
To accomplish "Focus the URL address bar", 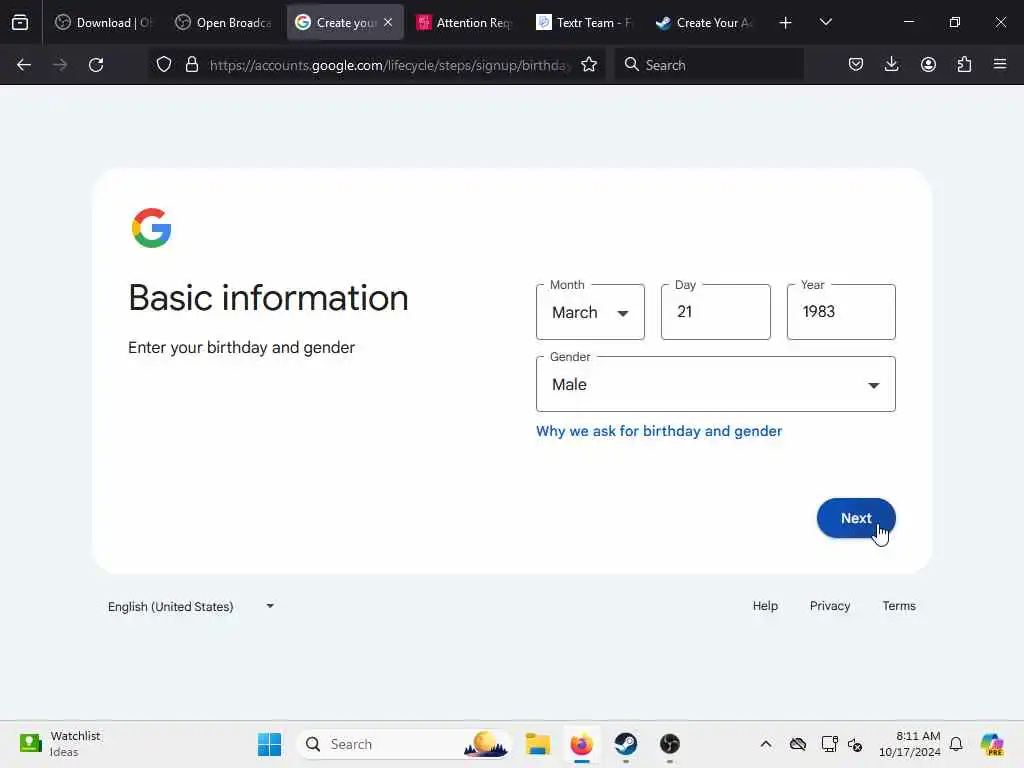I will point(389,65).
